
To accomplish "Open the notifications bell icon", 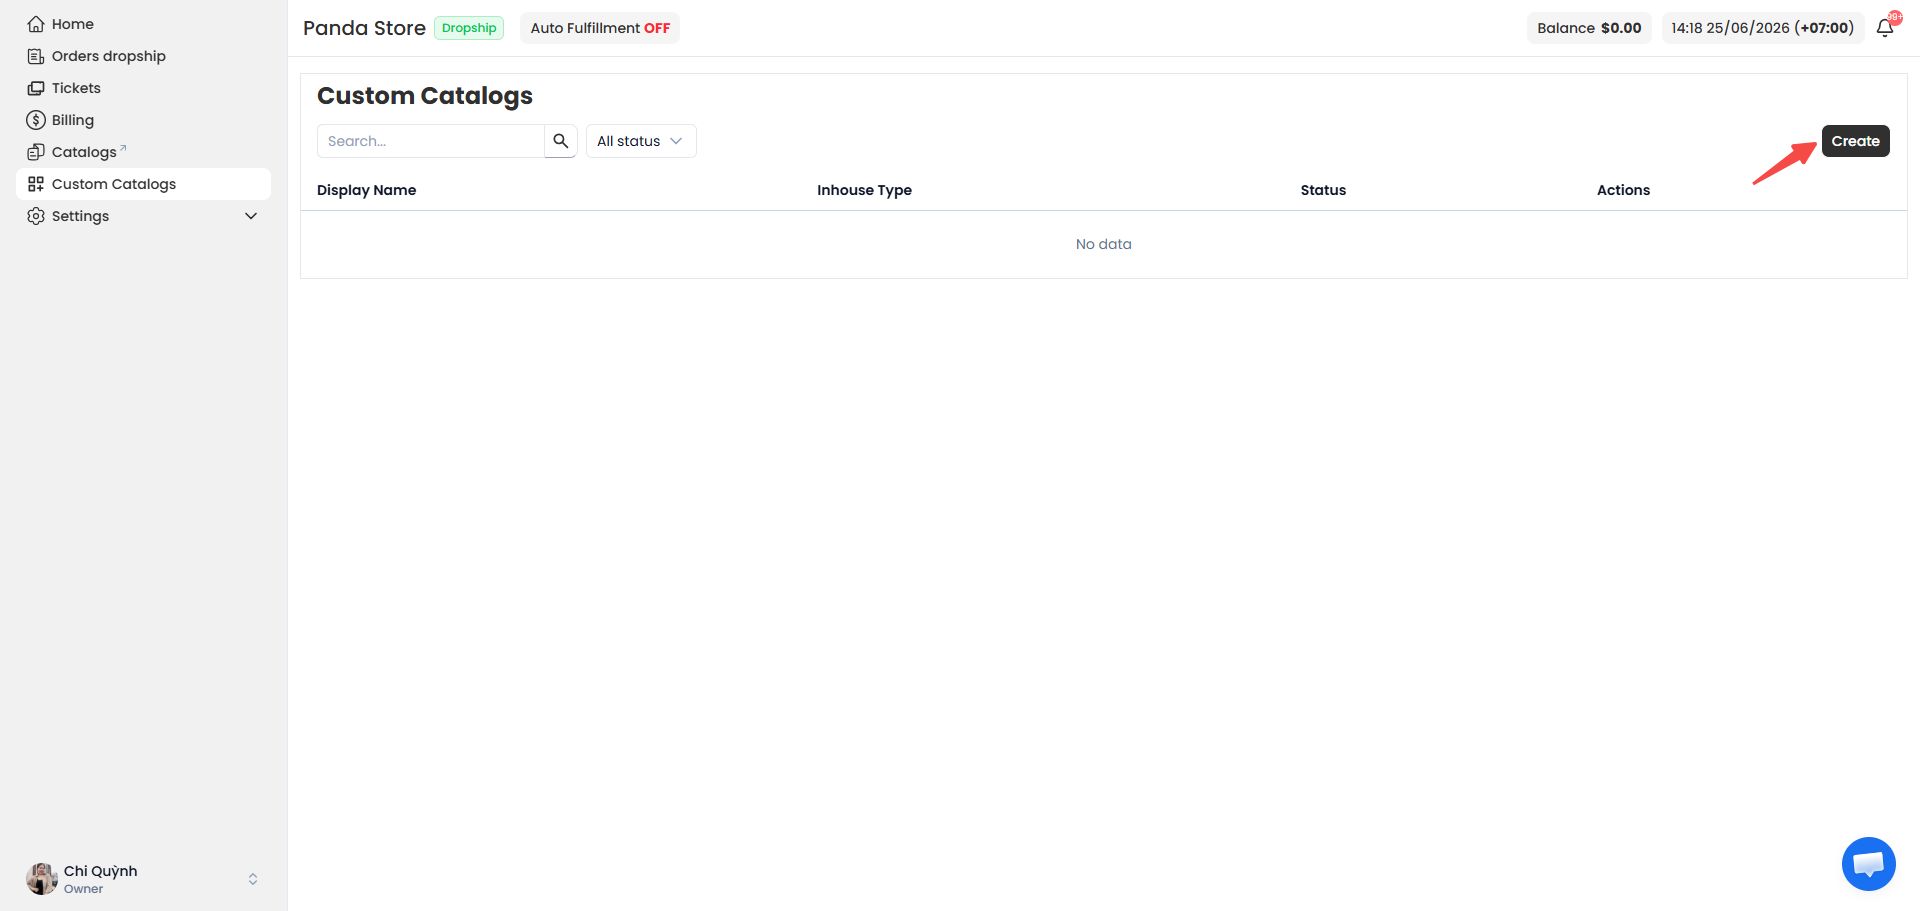I will pyautogui.click(x=1885, y=28).
